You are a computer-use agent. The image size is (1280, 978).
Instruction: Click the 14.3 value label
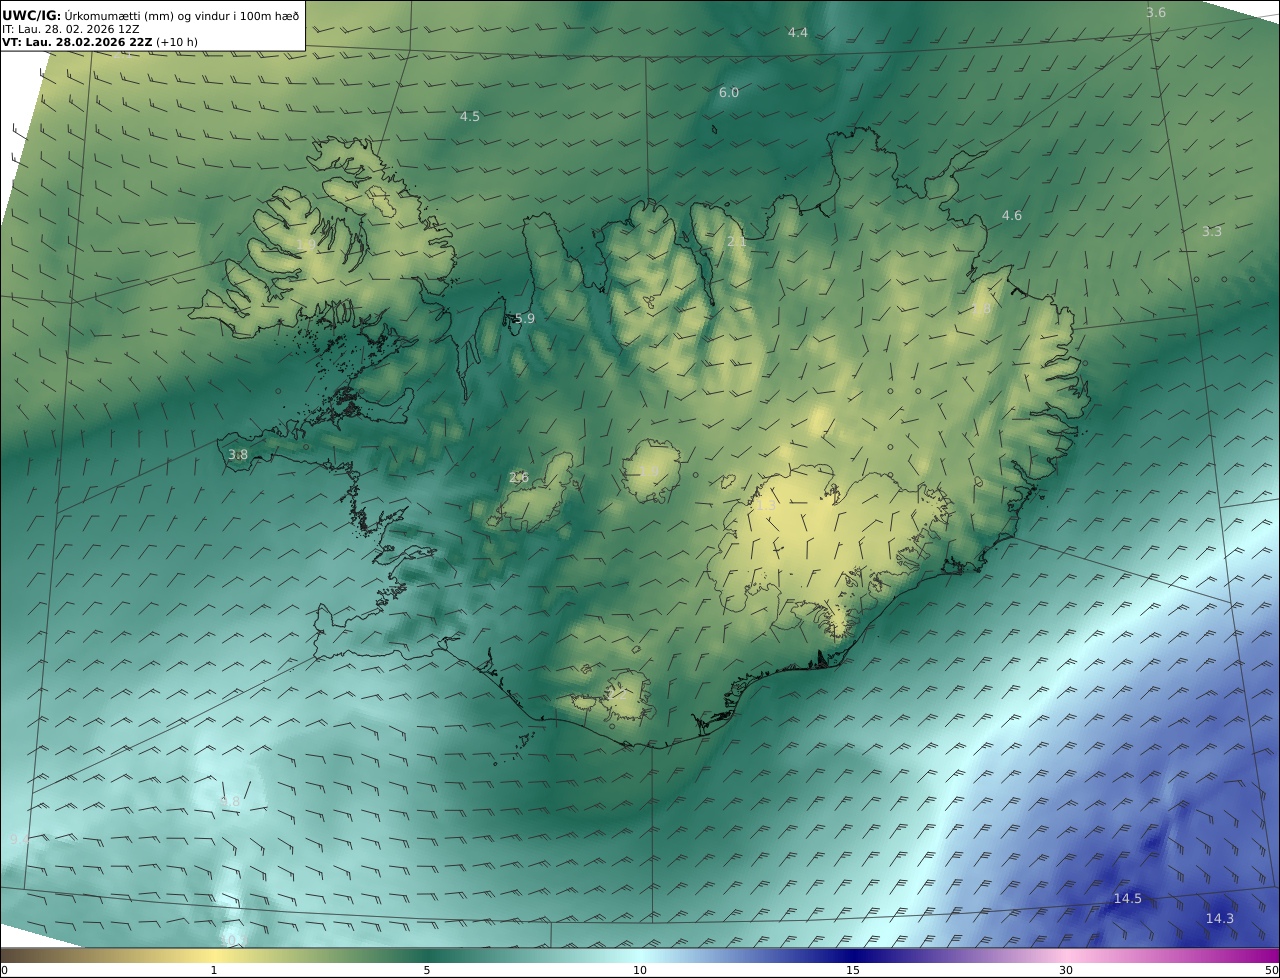pos(1219,919)
